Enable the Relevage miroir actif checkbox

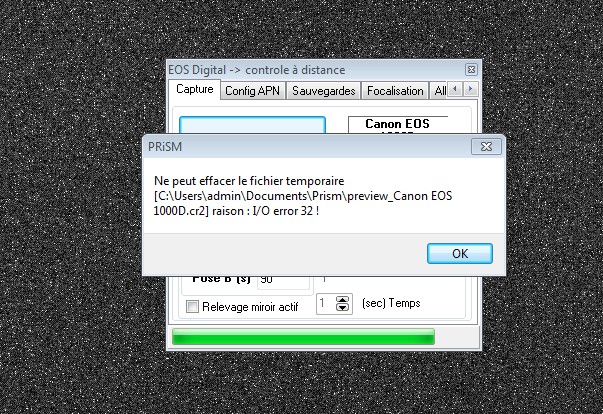192,307
